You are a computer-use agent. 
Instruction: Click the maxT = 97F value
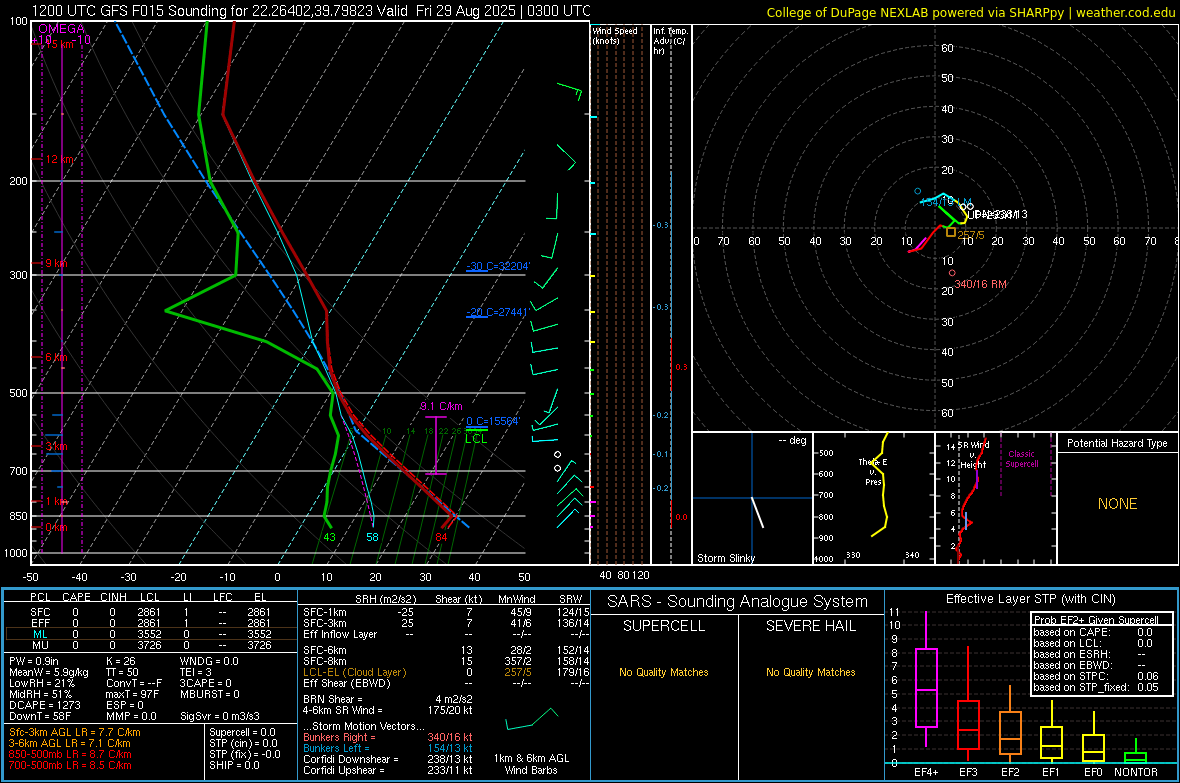click(x=132, y=694)
